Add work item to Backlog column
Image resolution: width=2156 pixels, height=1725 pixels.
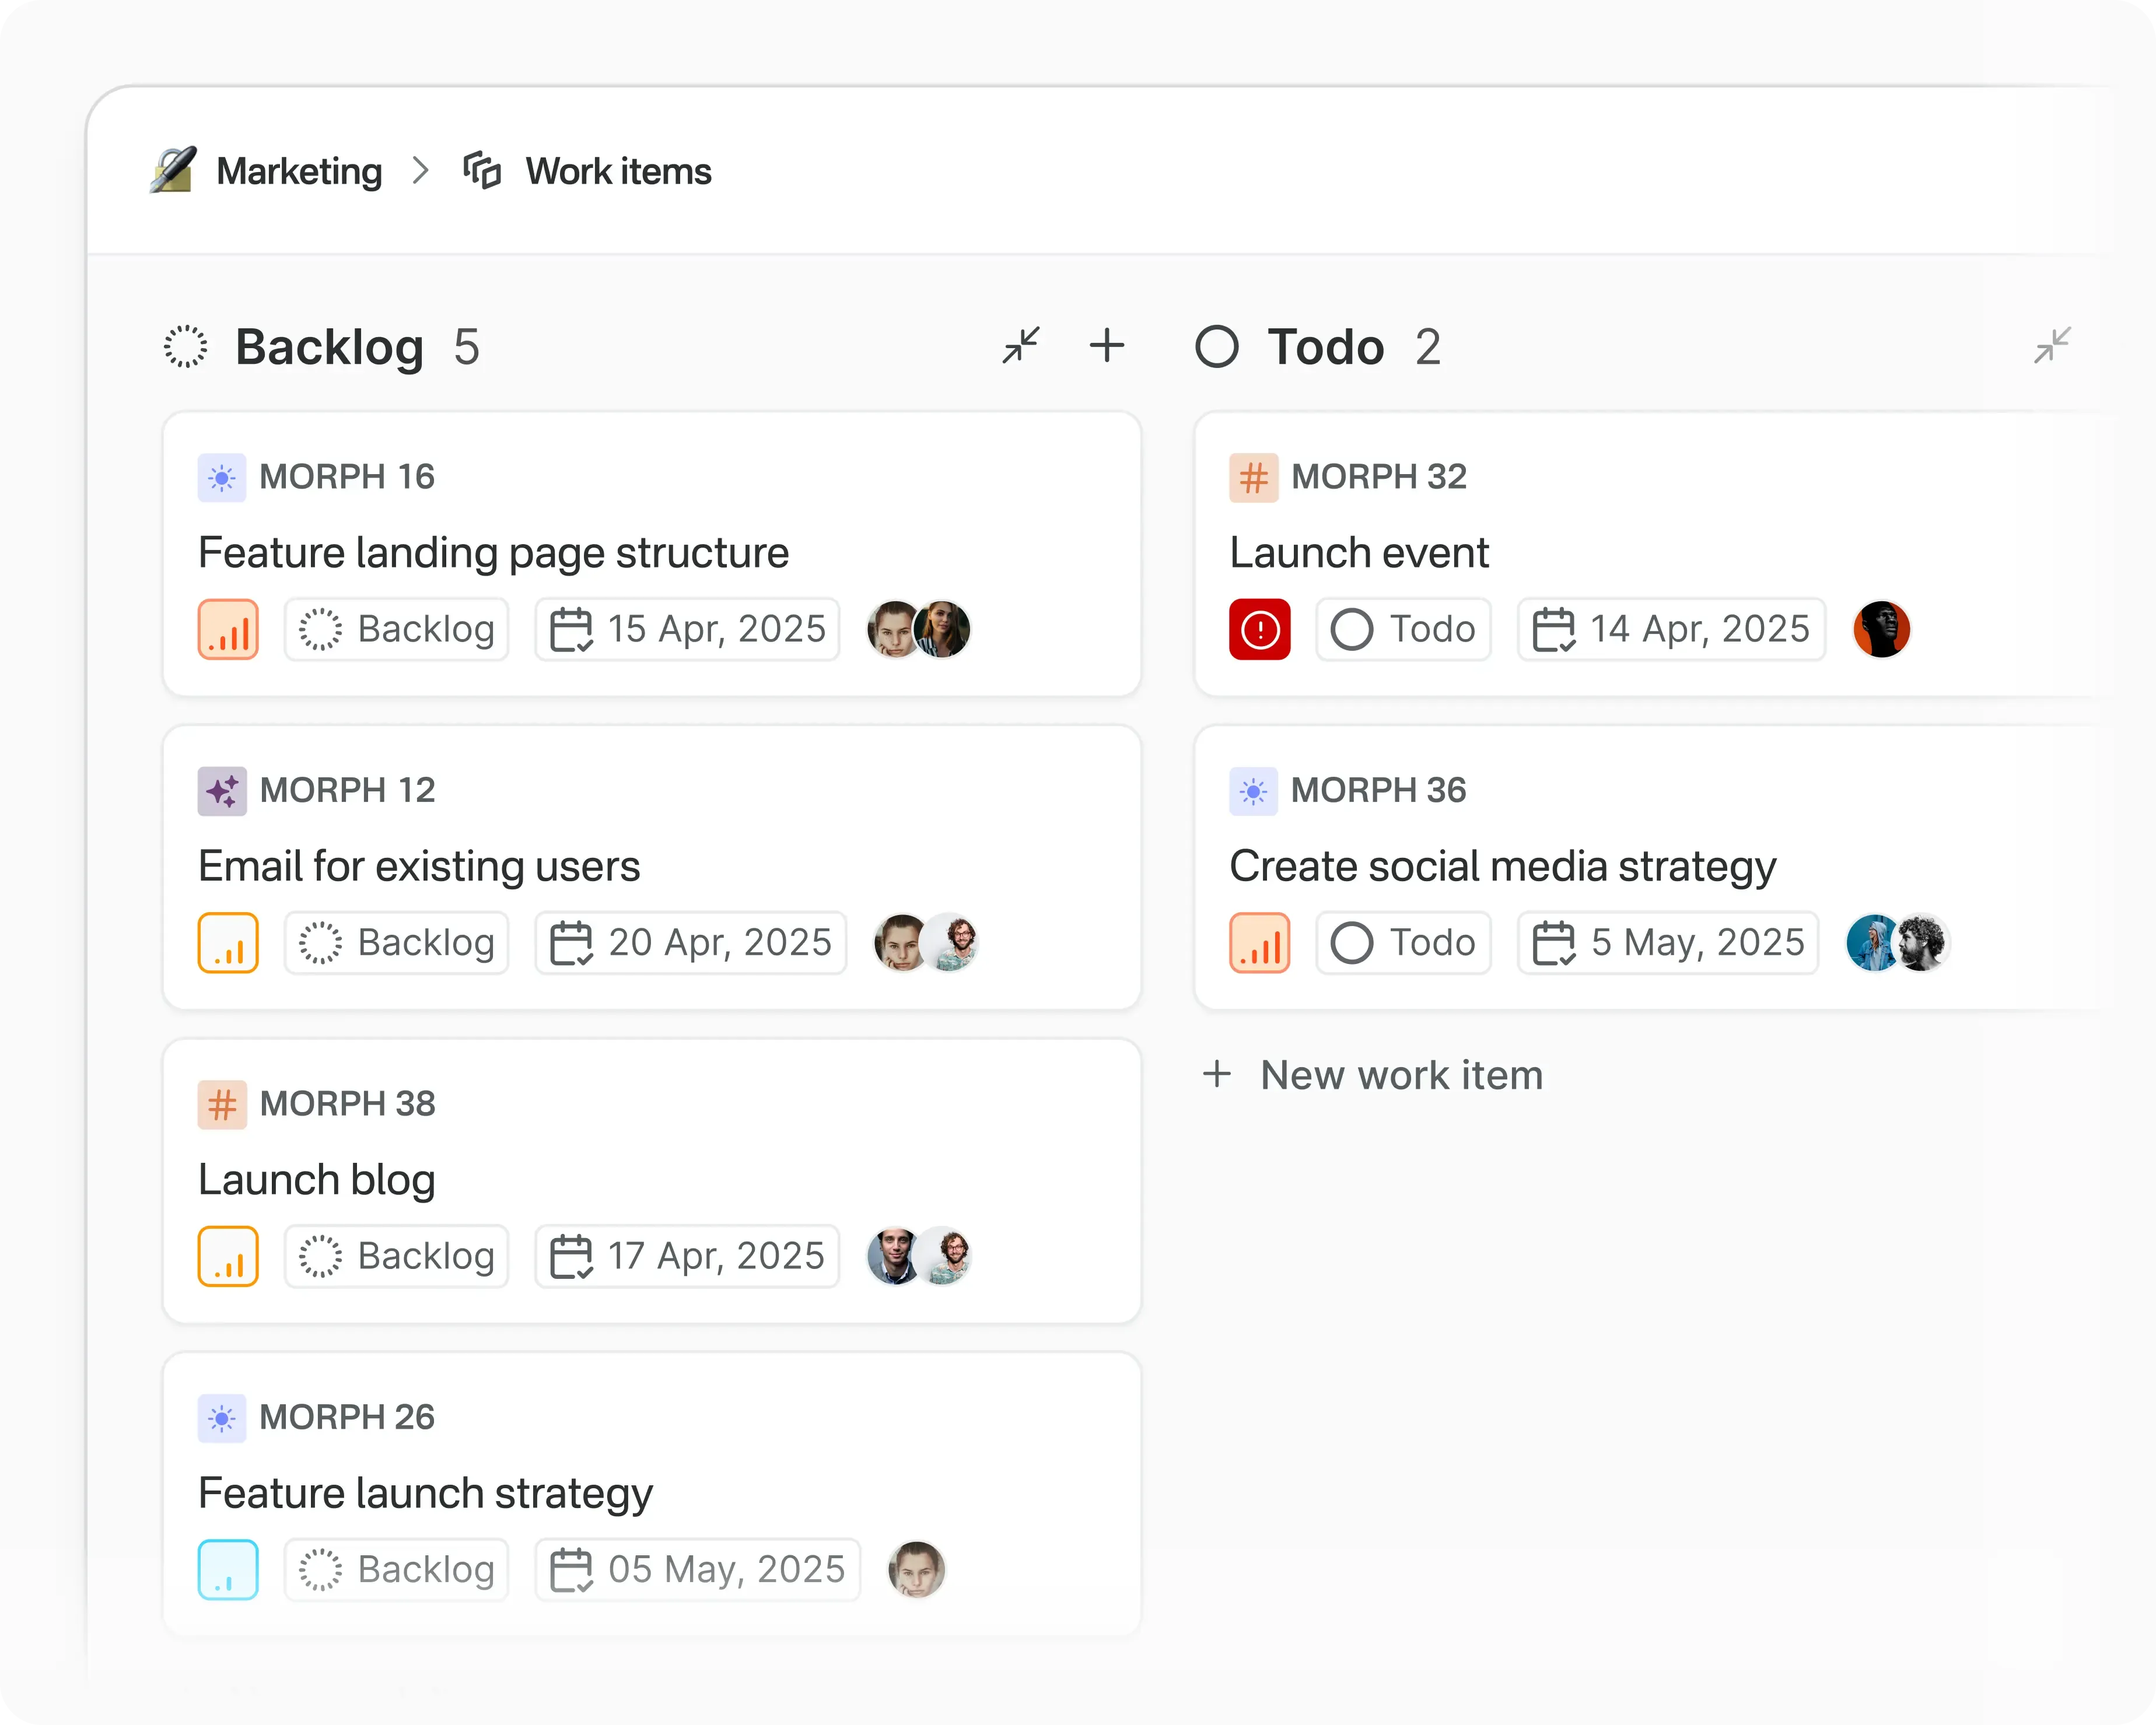1106,346
